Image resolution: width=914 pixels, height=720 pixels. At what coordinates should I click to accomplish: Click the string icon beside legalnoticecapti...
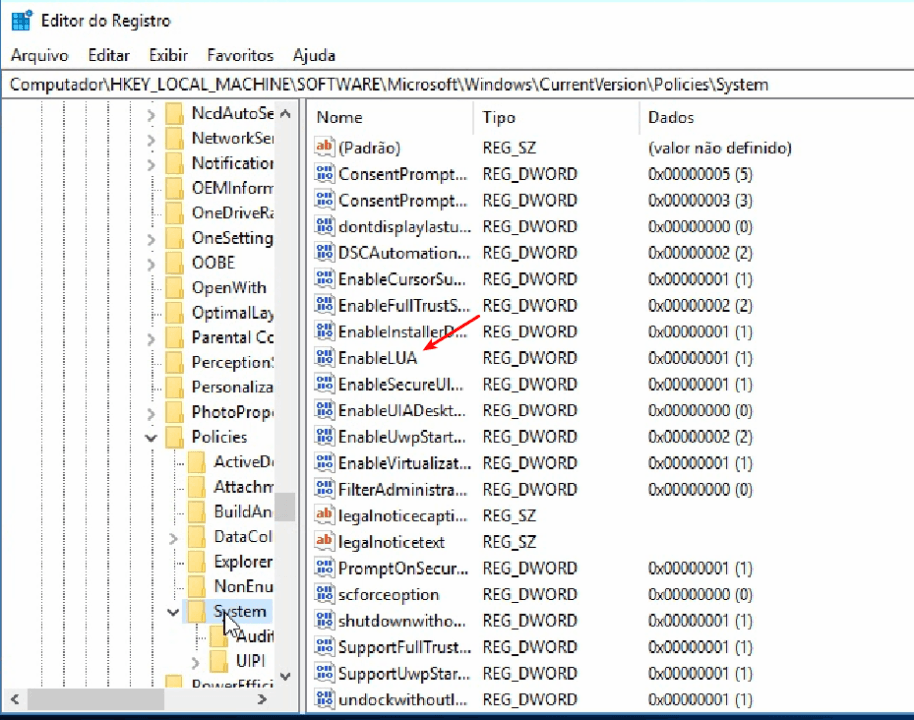tap(324, 515)
